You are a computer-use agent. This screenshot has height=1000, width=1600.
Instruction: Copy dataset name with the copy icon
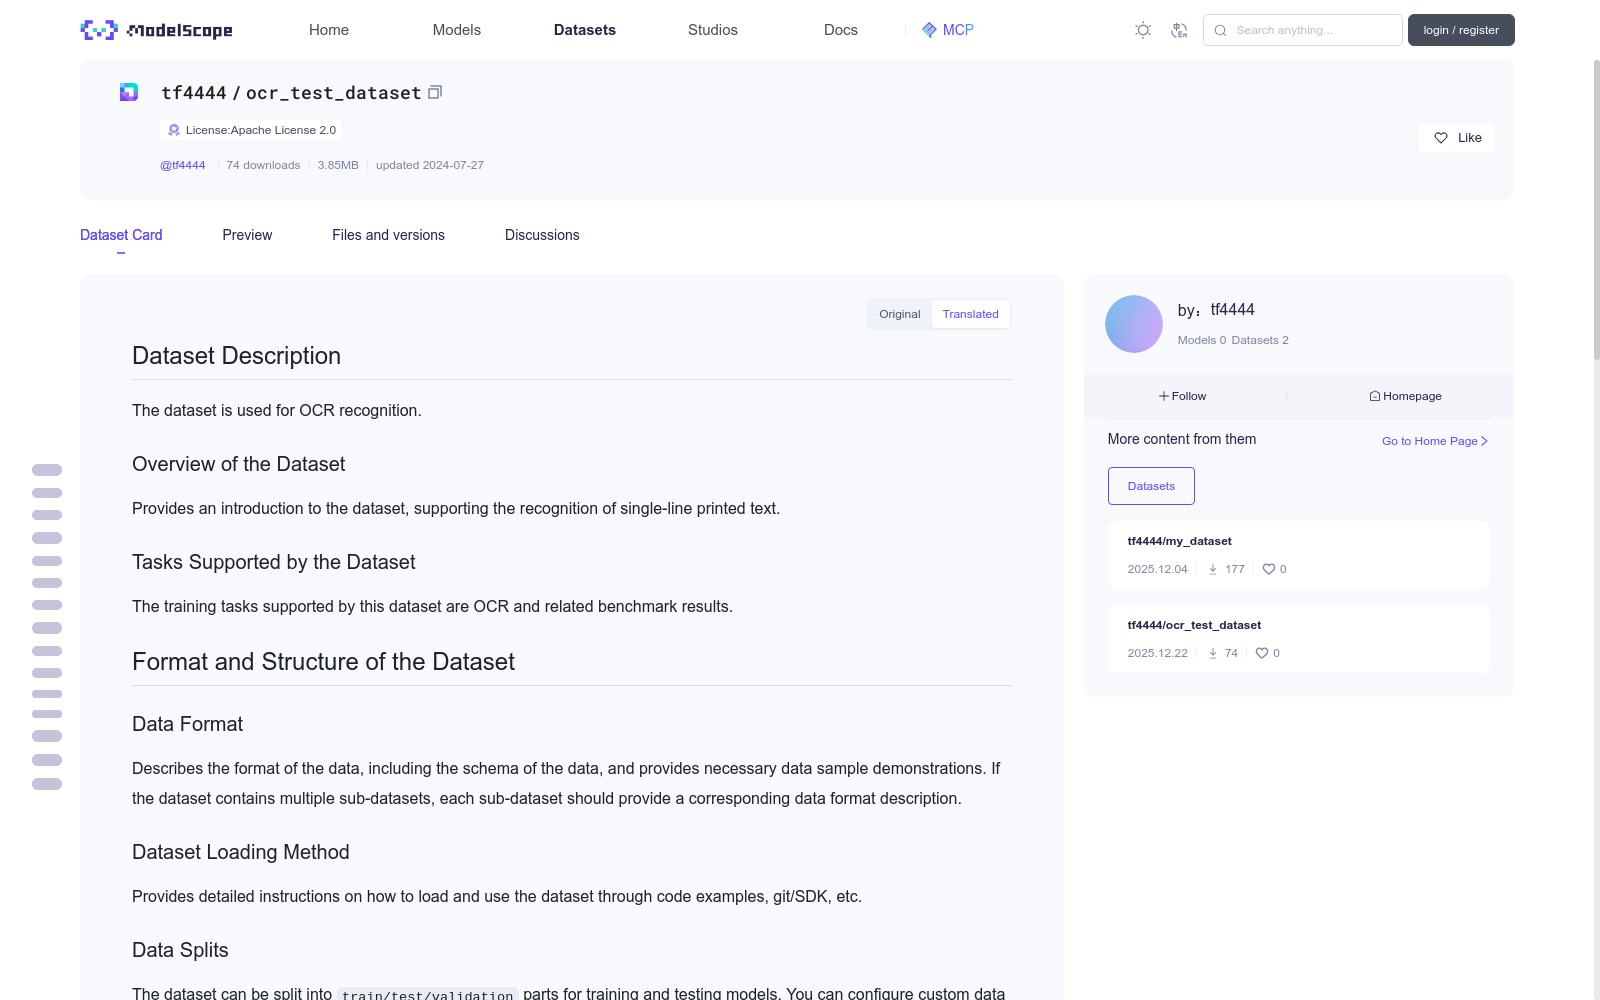pos(435,92)
